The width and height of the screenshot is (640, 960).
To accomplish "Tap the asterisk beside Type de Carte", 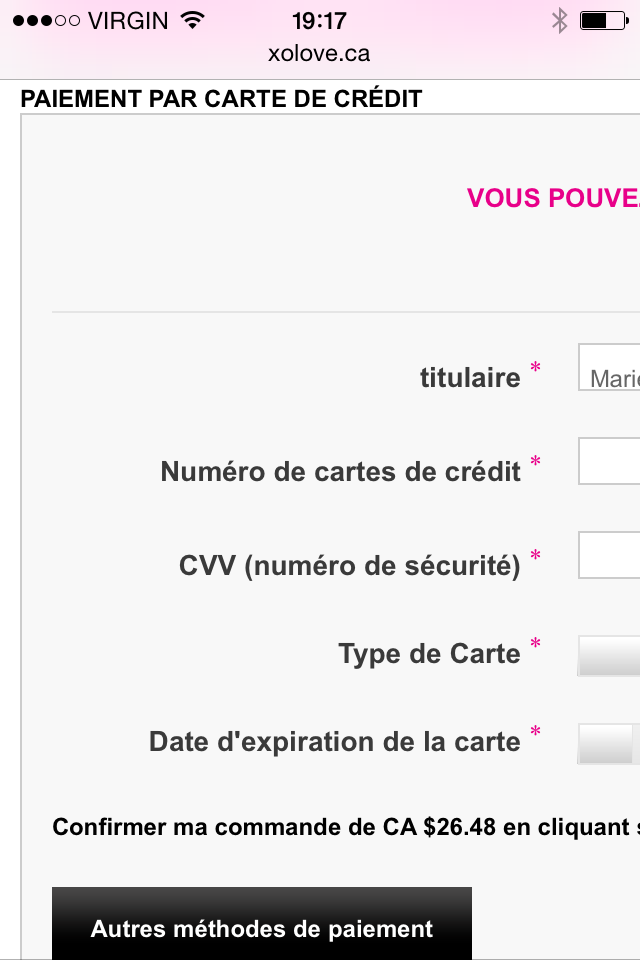I will [x=535, y=645].
